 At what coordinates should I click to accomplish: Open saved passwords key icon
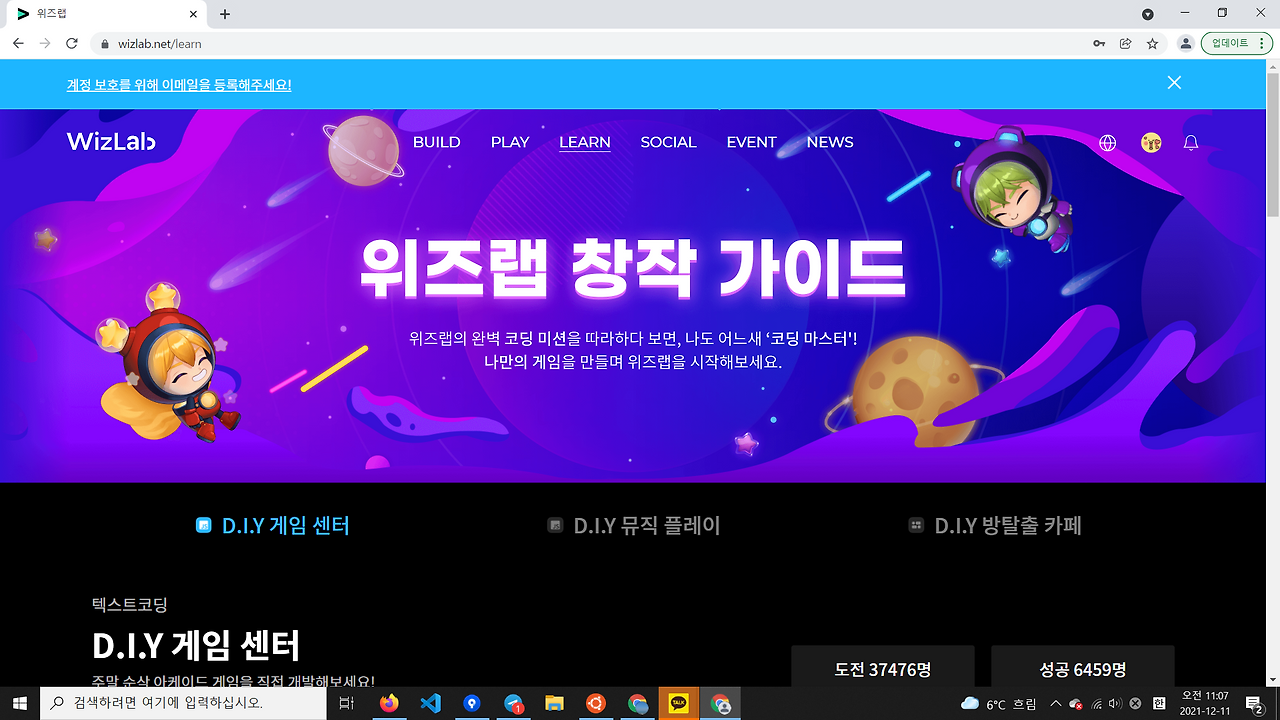(x=1099, y=44)
